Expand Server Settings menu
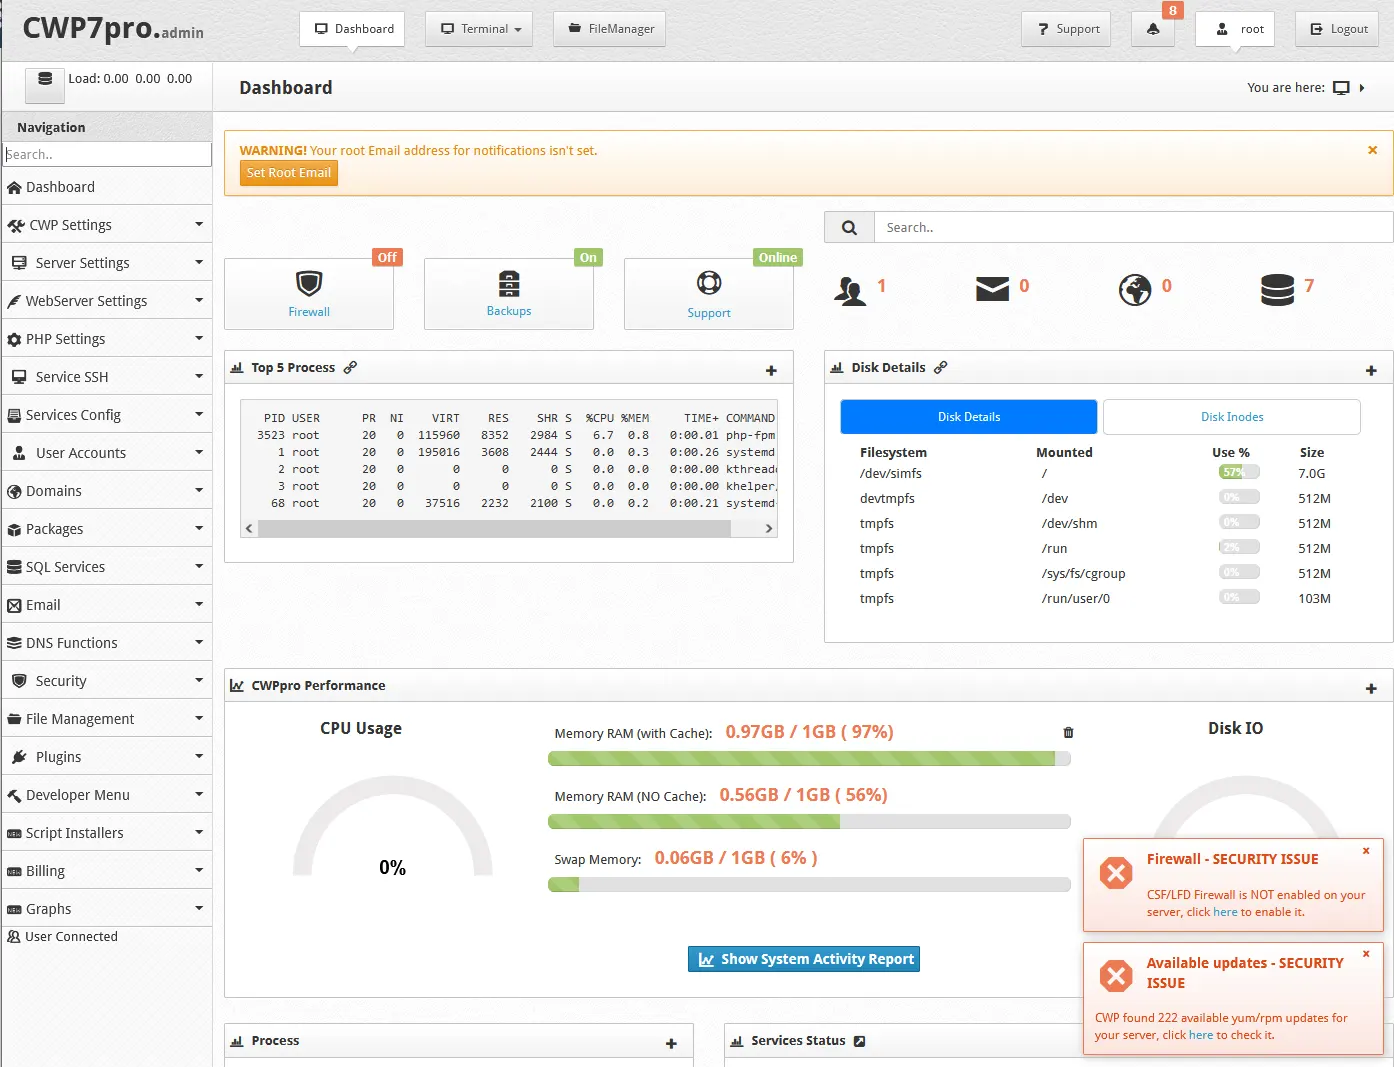 (106, 263)
